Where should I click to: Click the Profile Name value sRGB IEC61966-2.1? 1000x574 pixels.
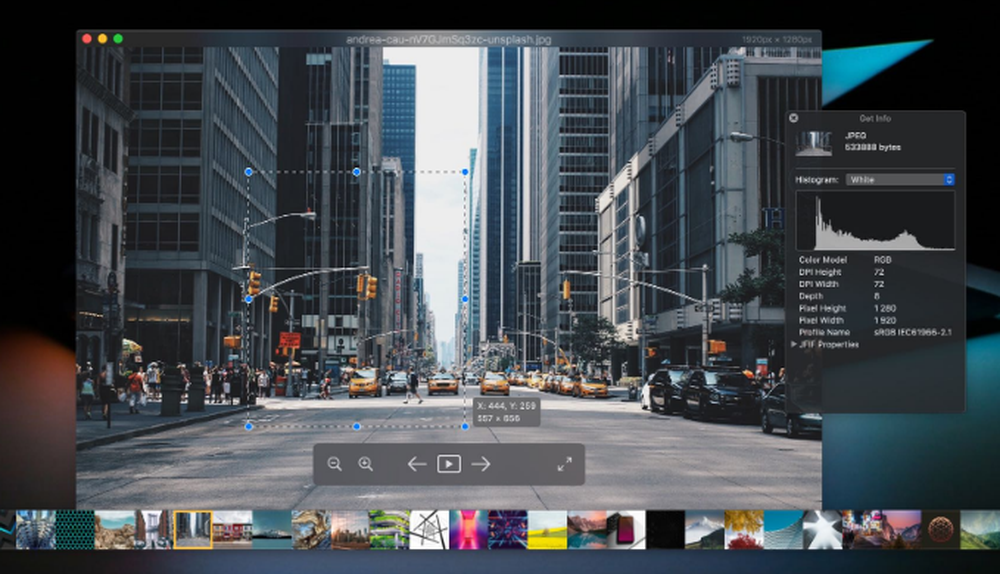point(912,332)
